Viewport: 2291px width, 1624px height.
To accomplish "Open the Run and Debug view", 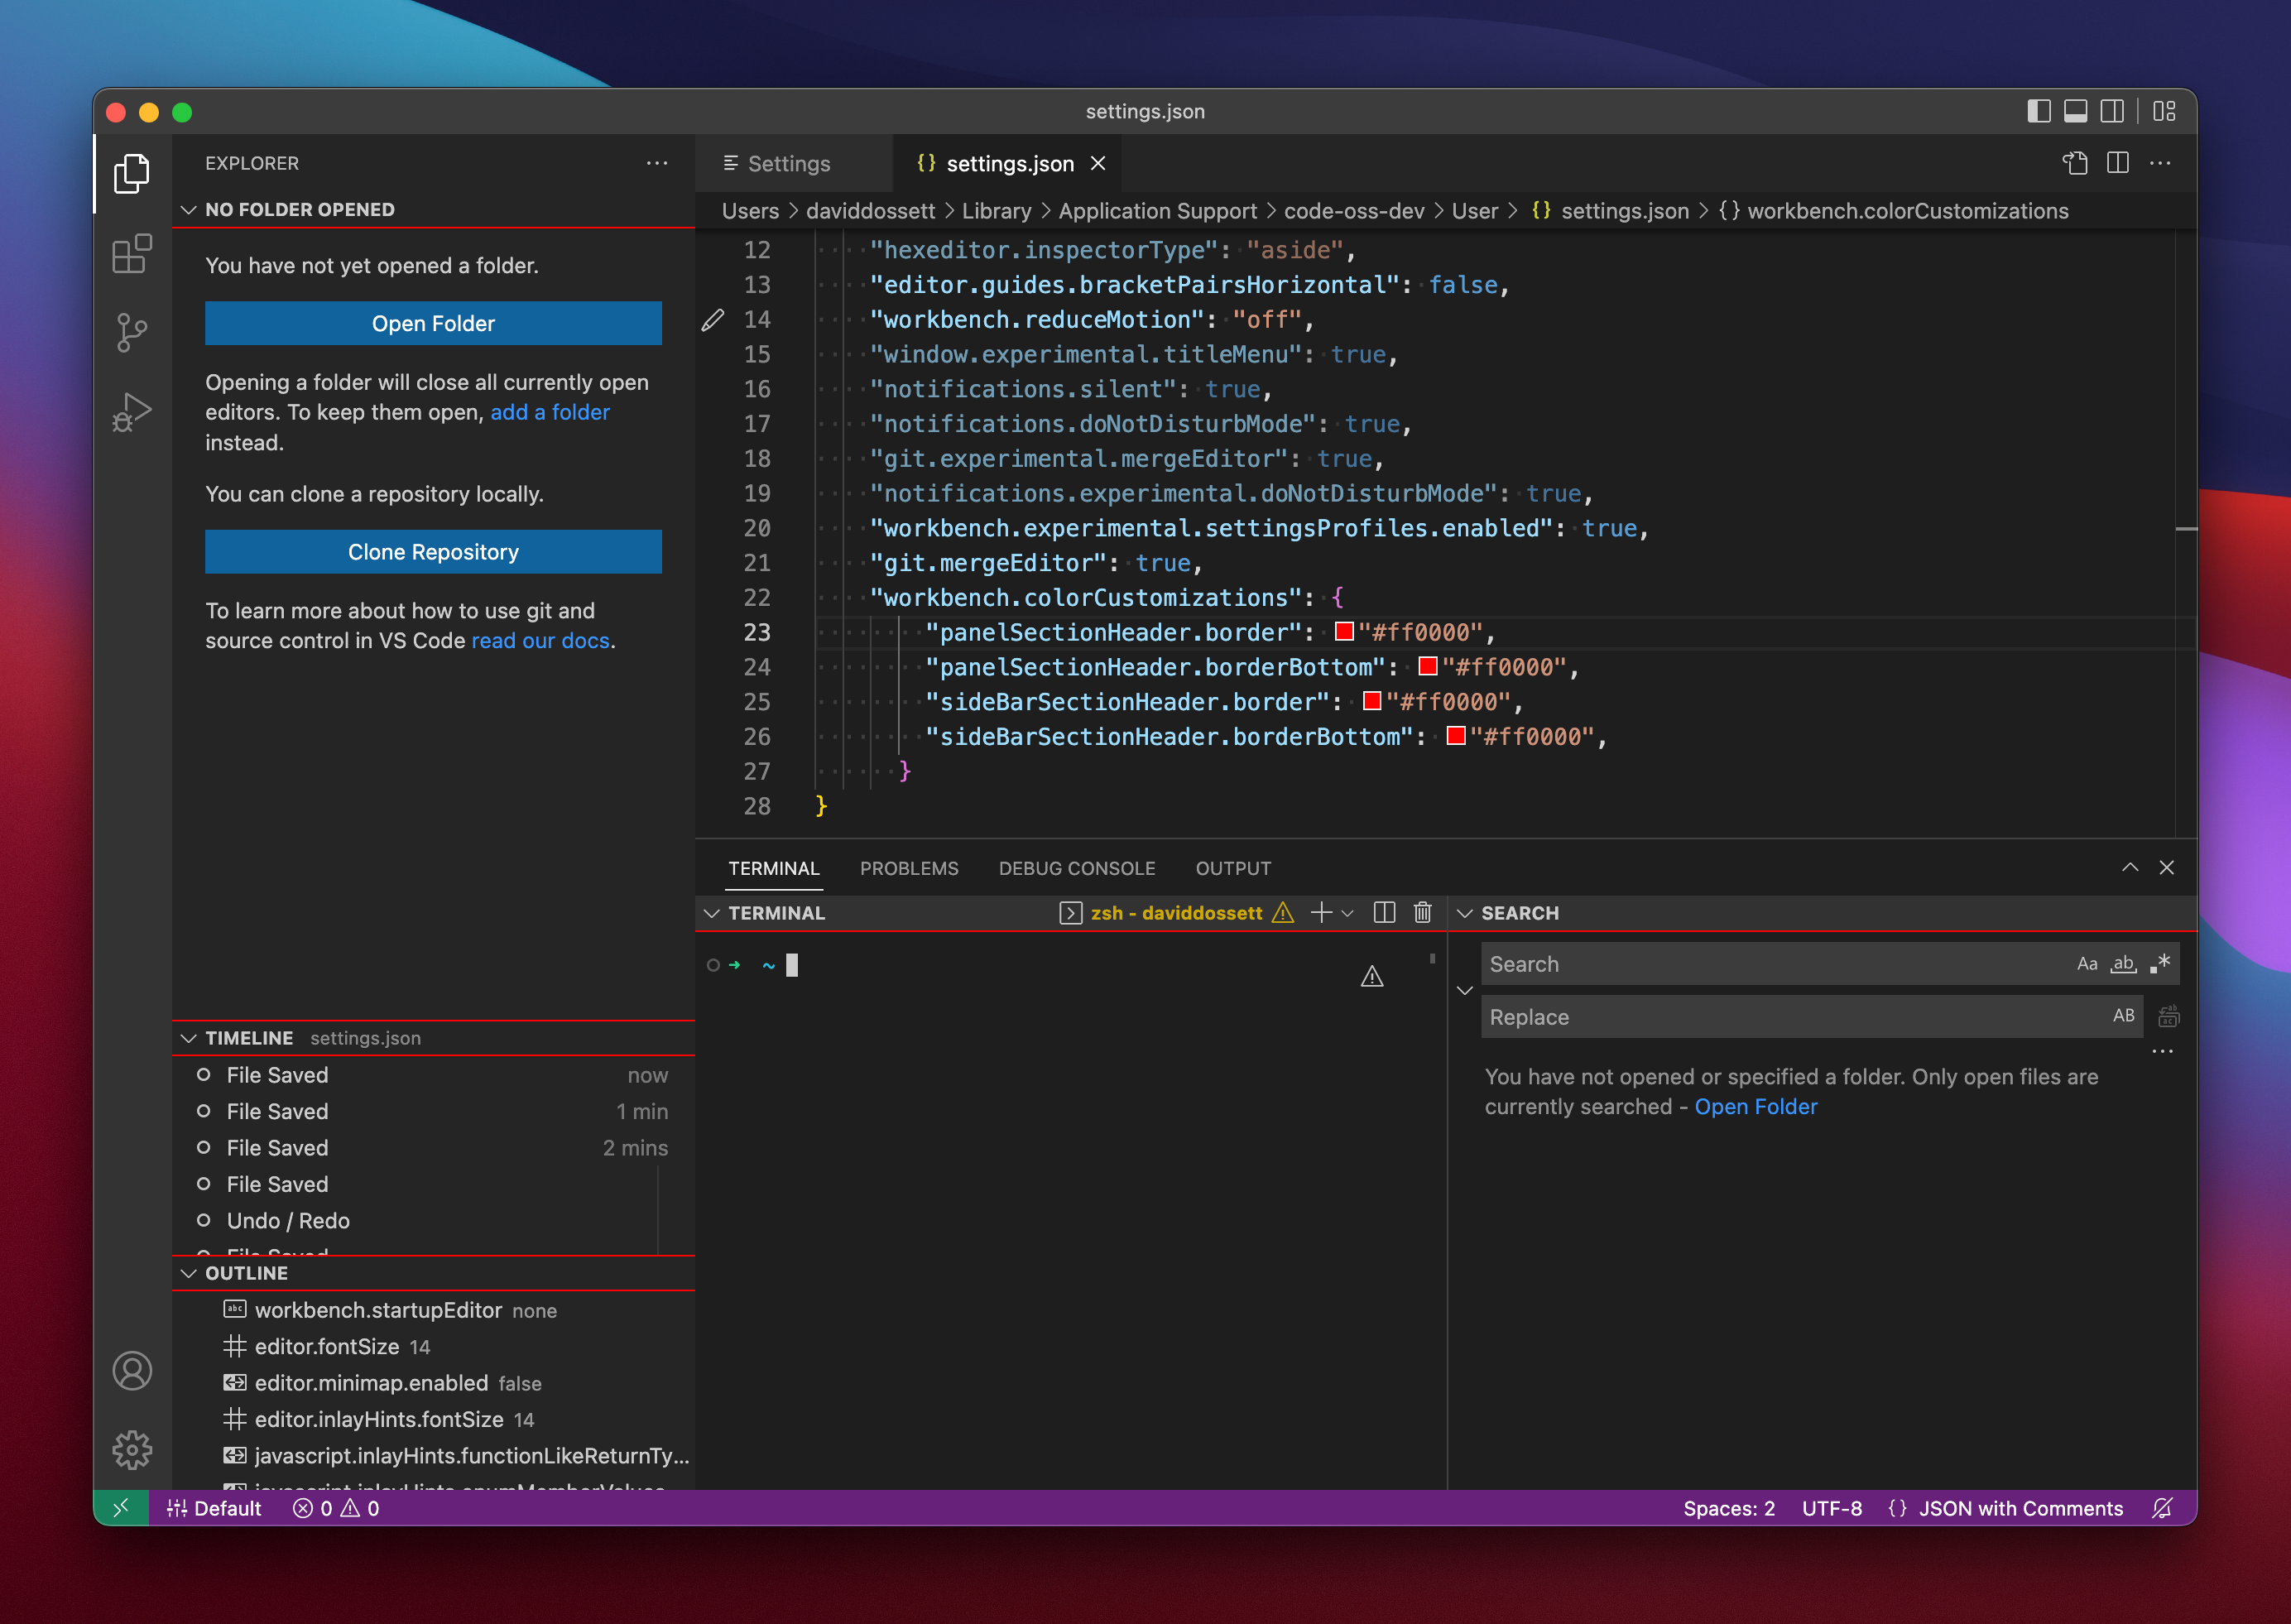I will [132, 411].
